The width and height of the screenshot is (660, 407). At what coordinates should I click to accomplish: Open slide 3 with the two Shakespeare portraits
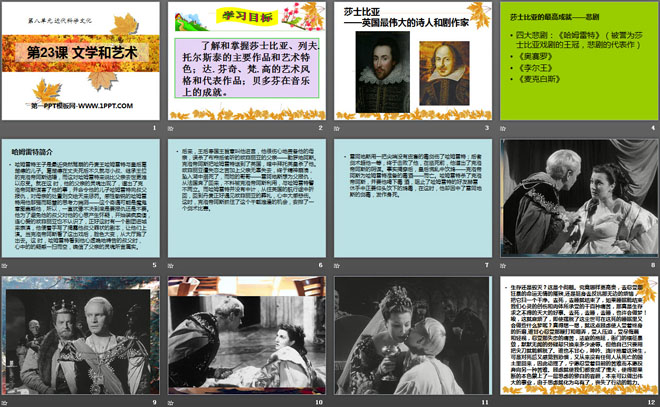pos(413,61)
